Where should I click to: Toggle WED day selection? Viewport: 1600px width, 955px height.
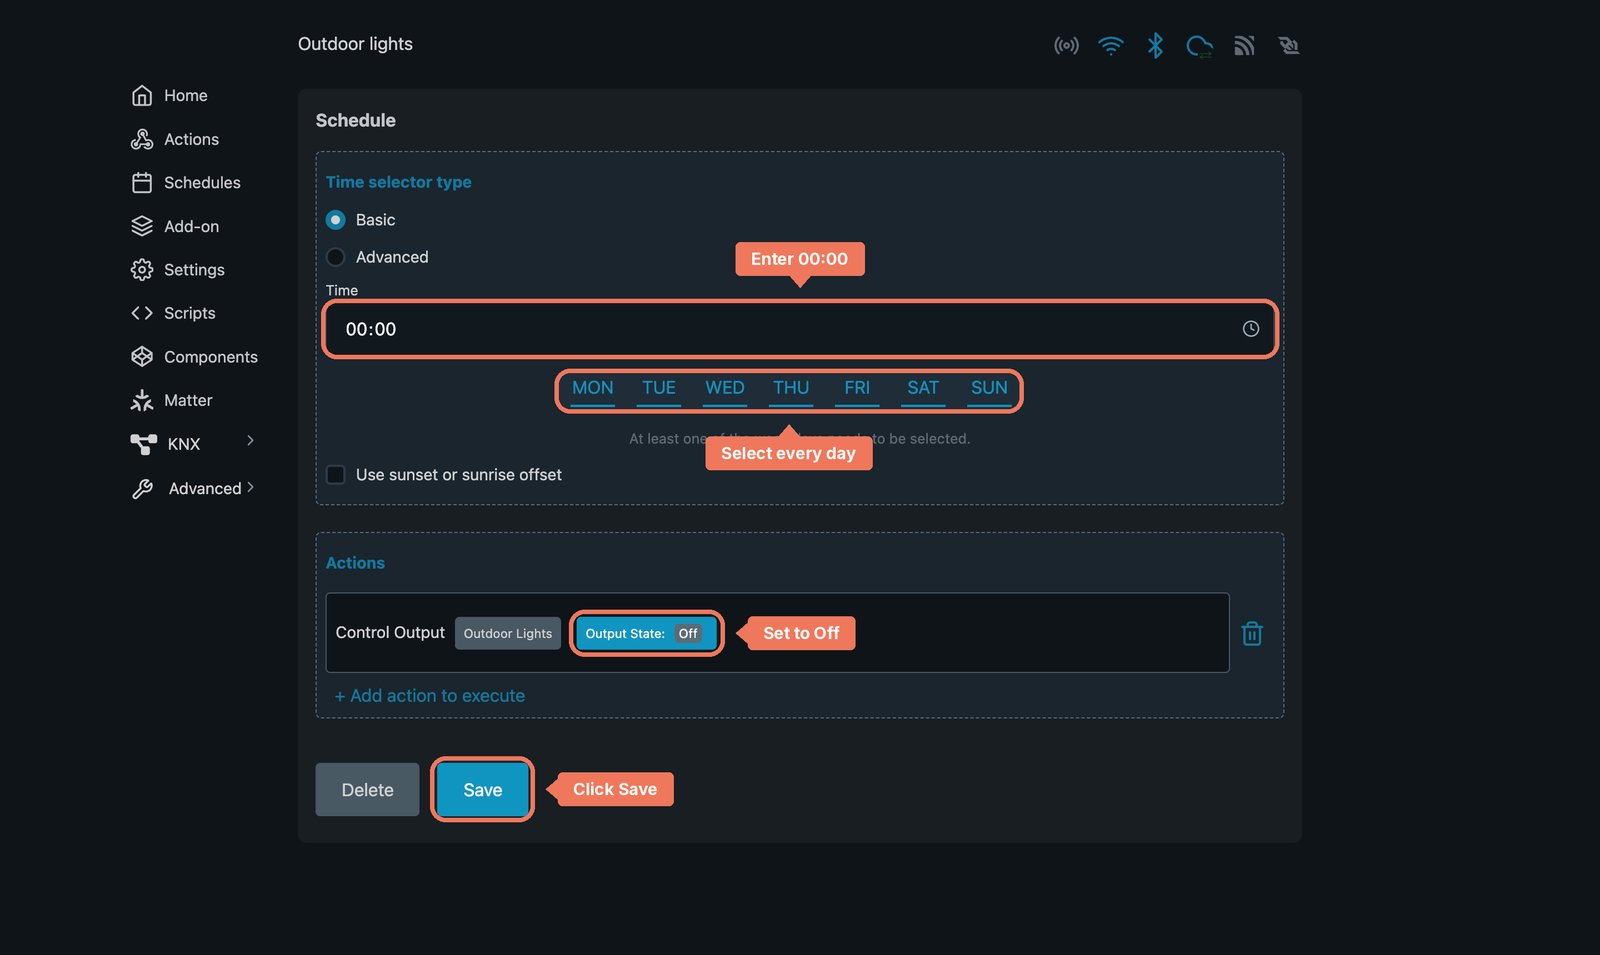pos(725,389)
